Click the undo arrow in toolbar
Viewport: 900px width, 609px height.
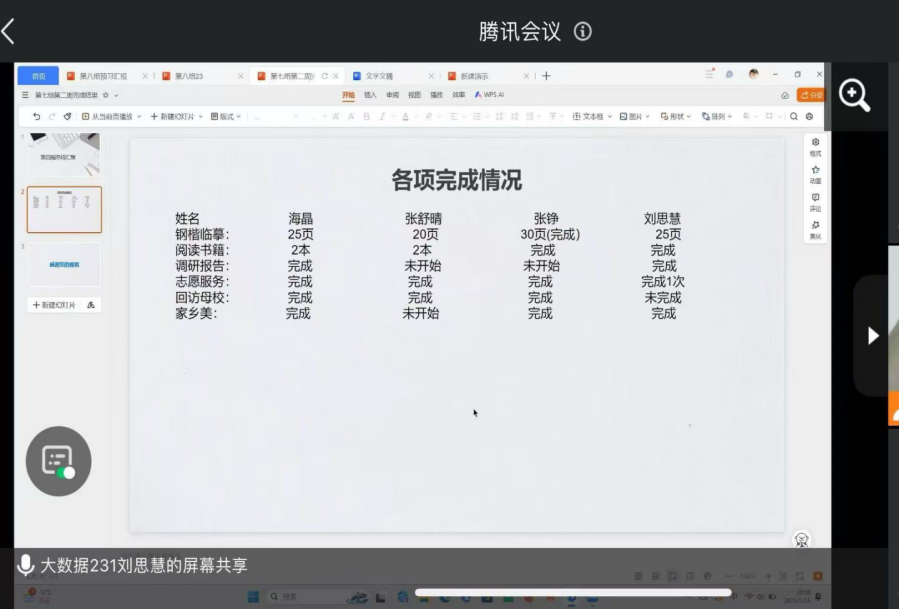pyautogui.click(x=37, y=117)
